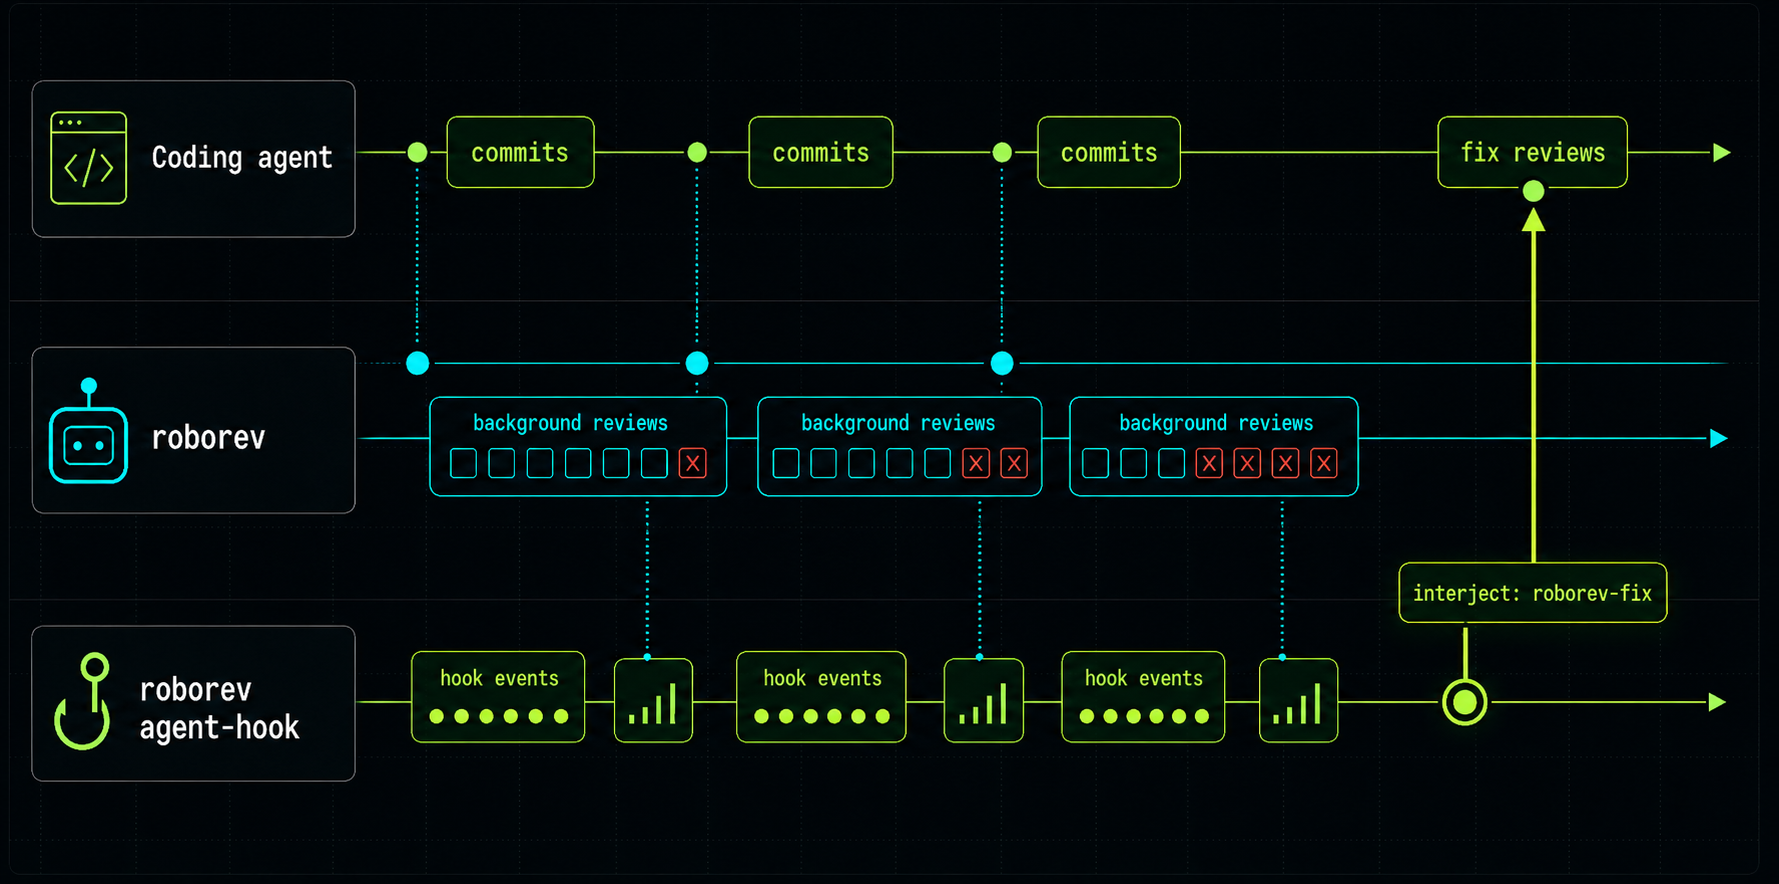Click the third background reviews panel title

tap(1216, 423)
